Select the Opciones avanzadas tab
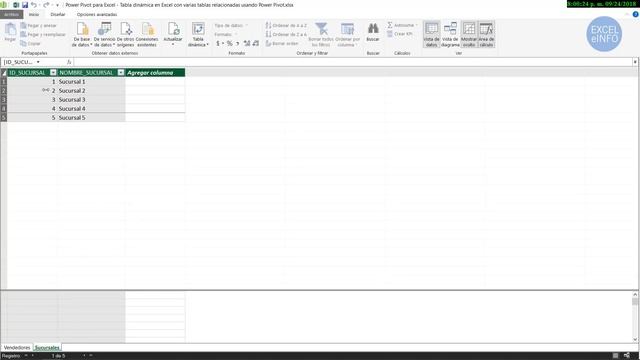The image size is (640, 360). 97,14
